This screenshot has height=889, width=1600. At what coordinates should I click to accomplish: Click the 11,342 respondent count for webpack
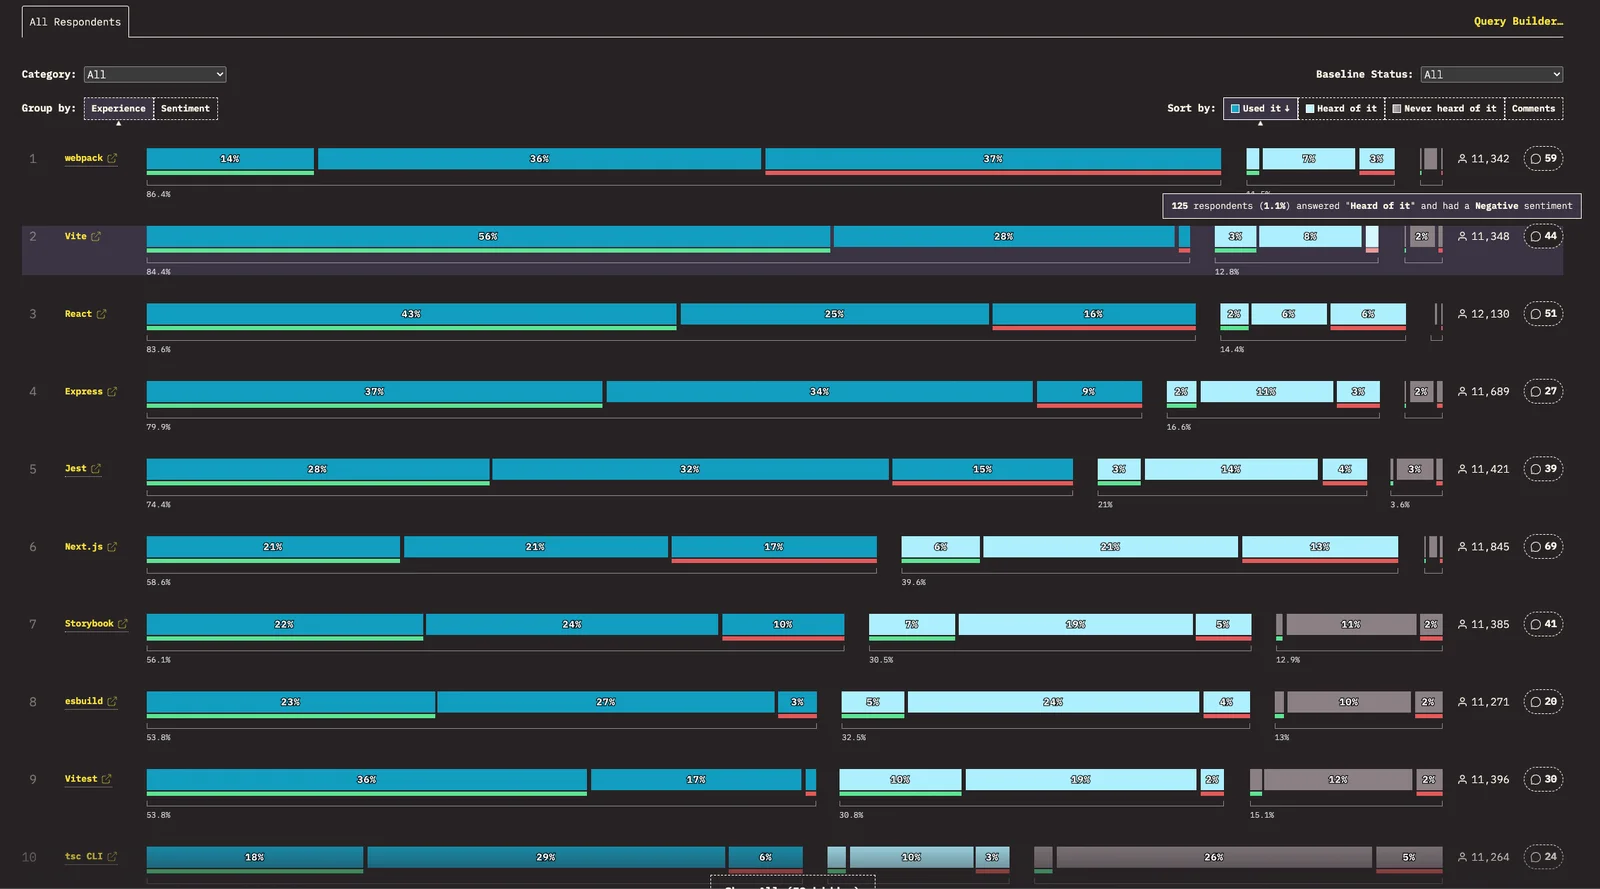click(1484, 159)
